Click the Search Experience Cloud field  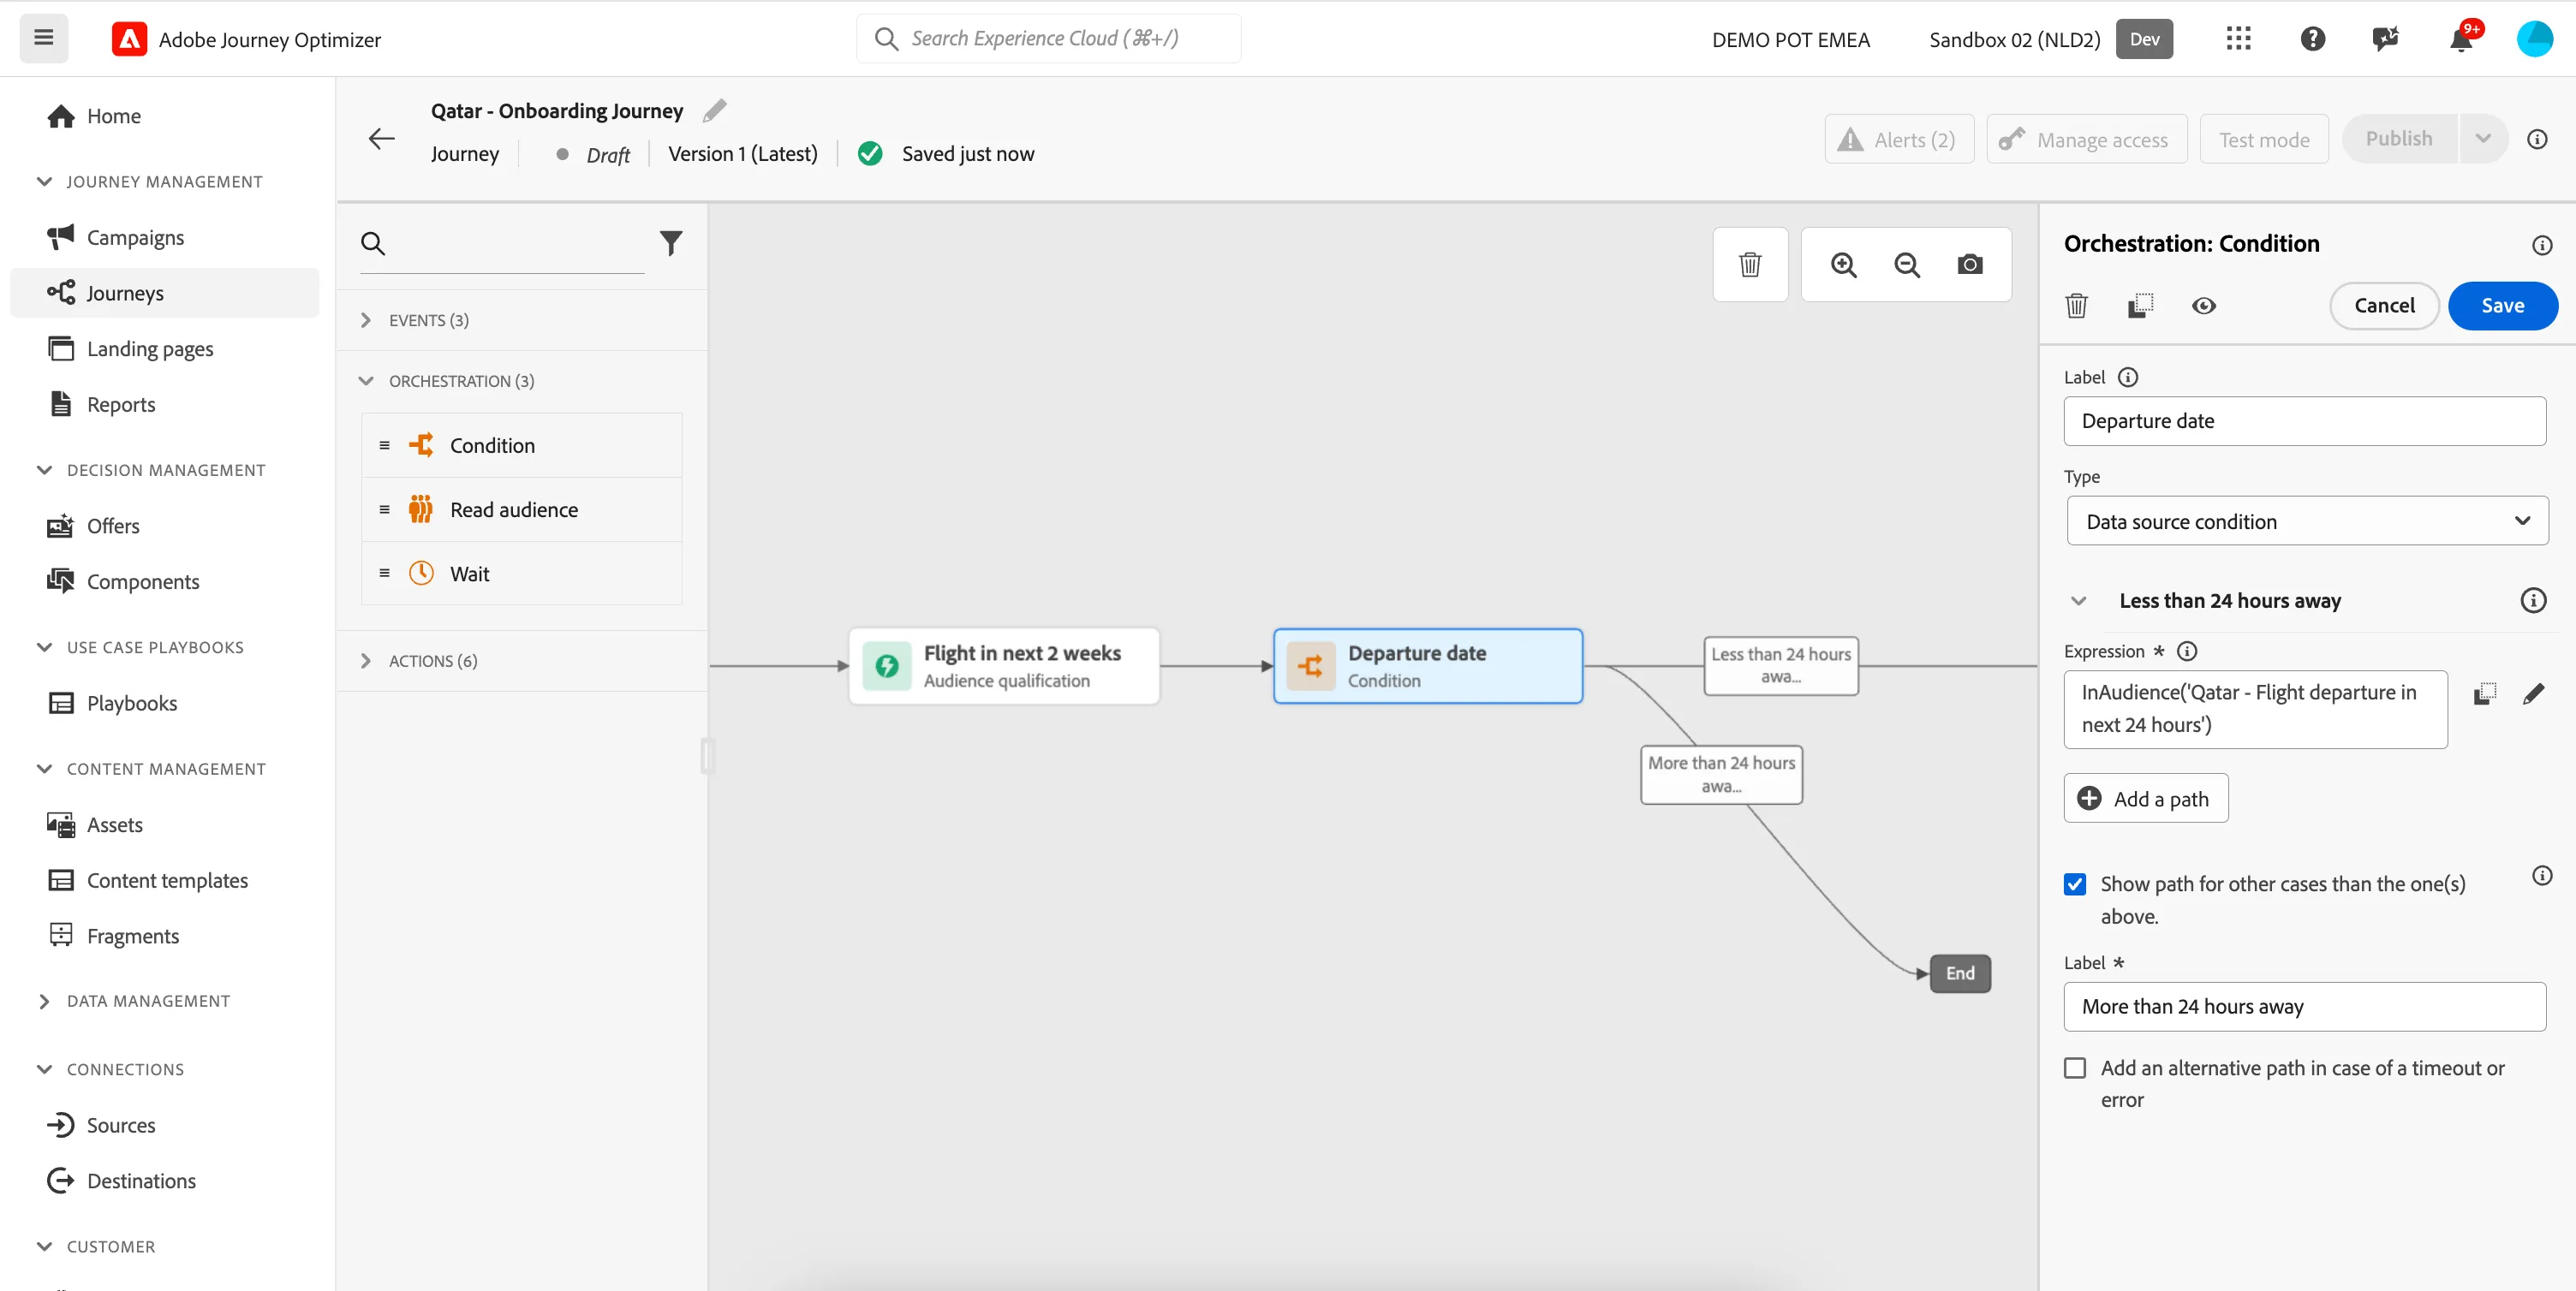(1048, 39)
